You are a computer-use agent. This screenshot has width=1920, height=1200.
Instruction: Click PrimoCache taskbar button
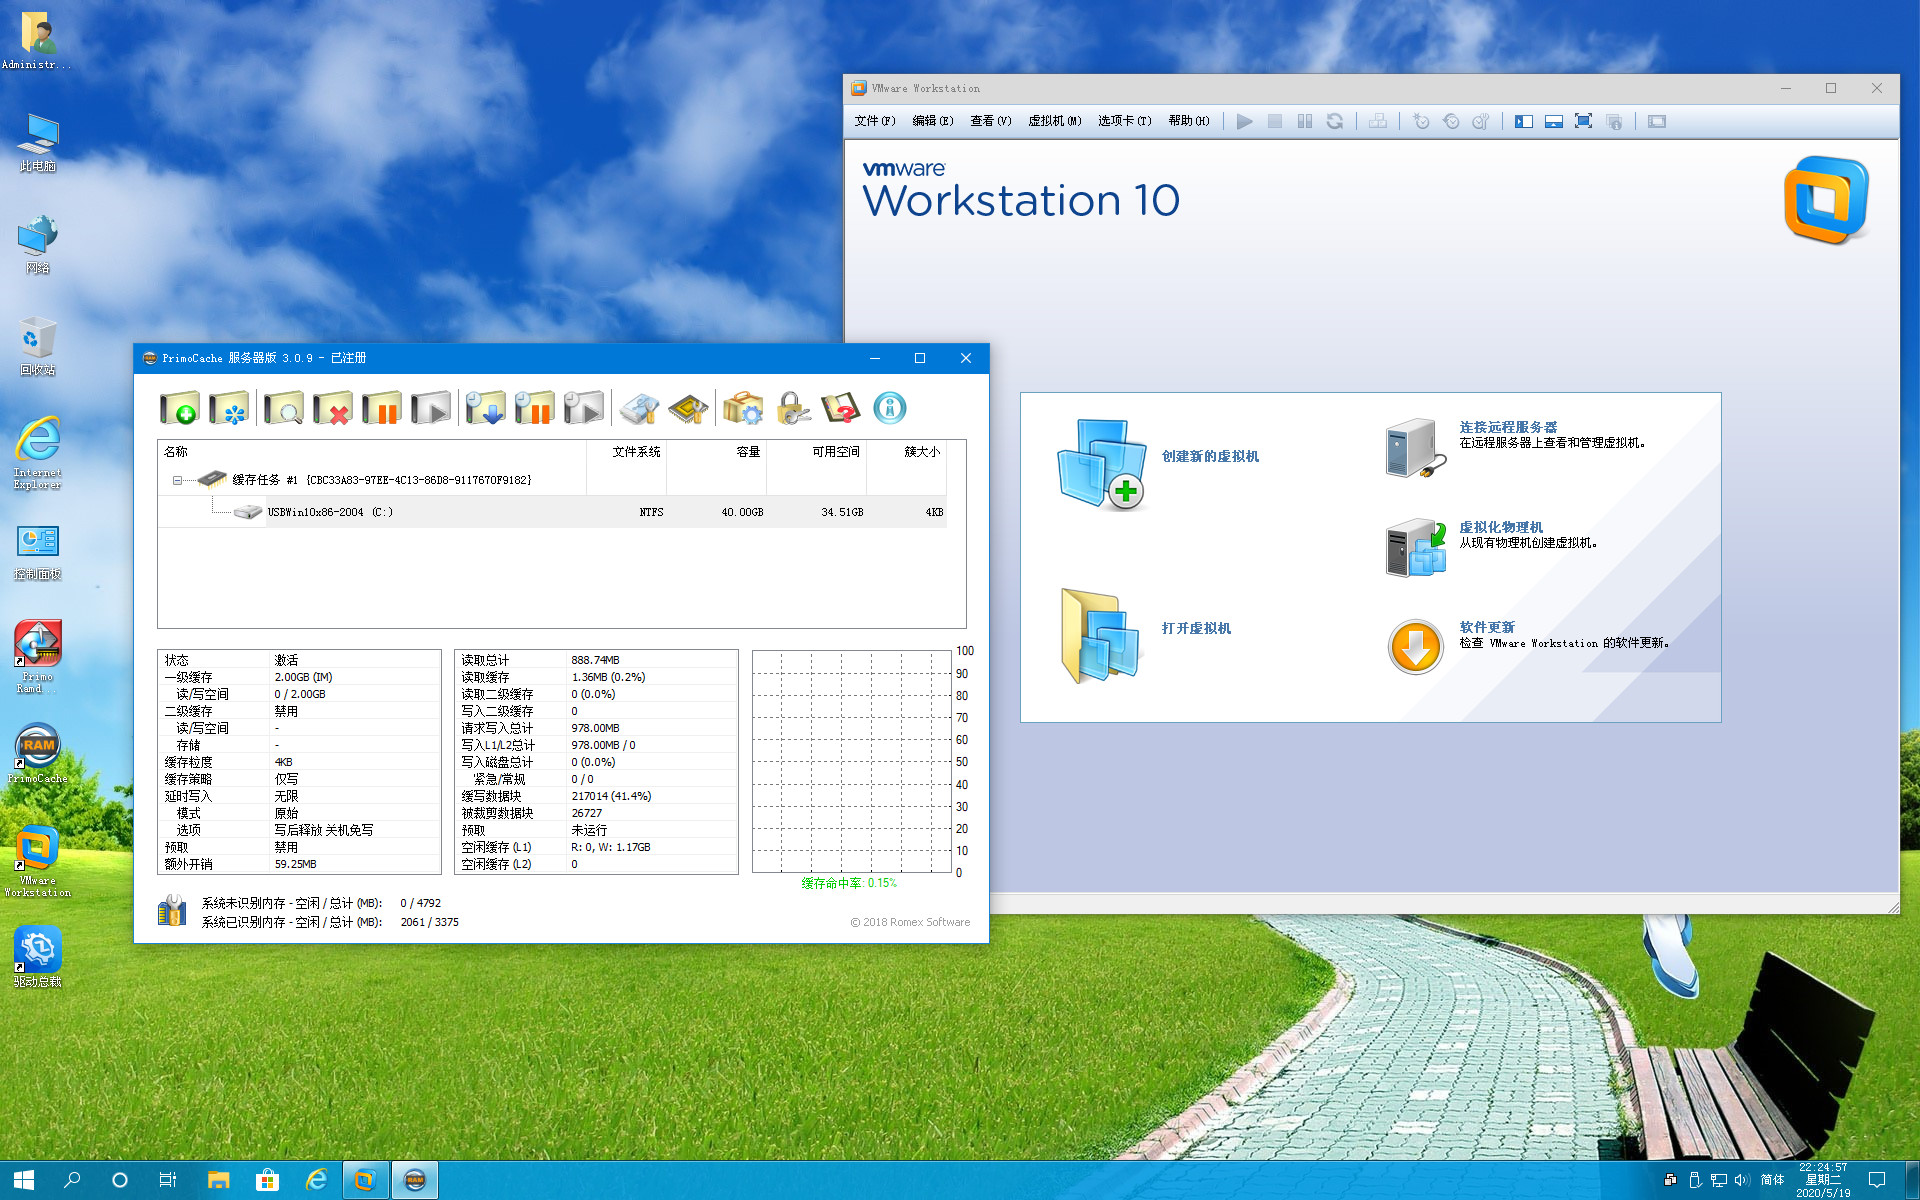[414, 1180]
